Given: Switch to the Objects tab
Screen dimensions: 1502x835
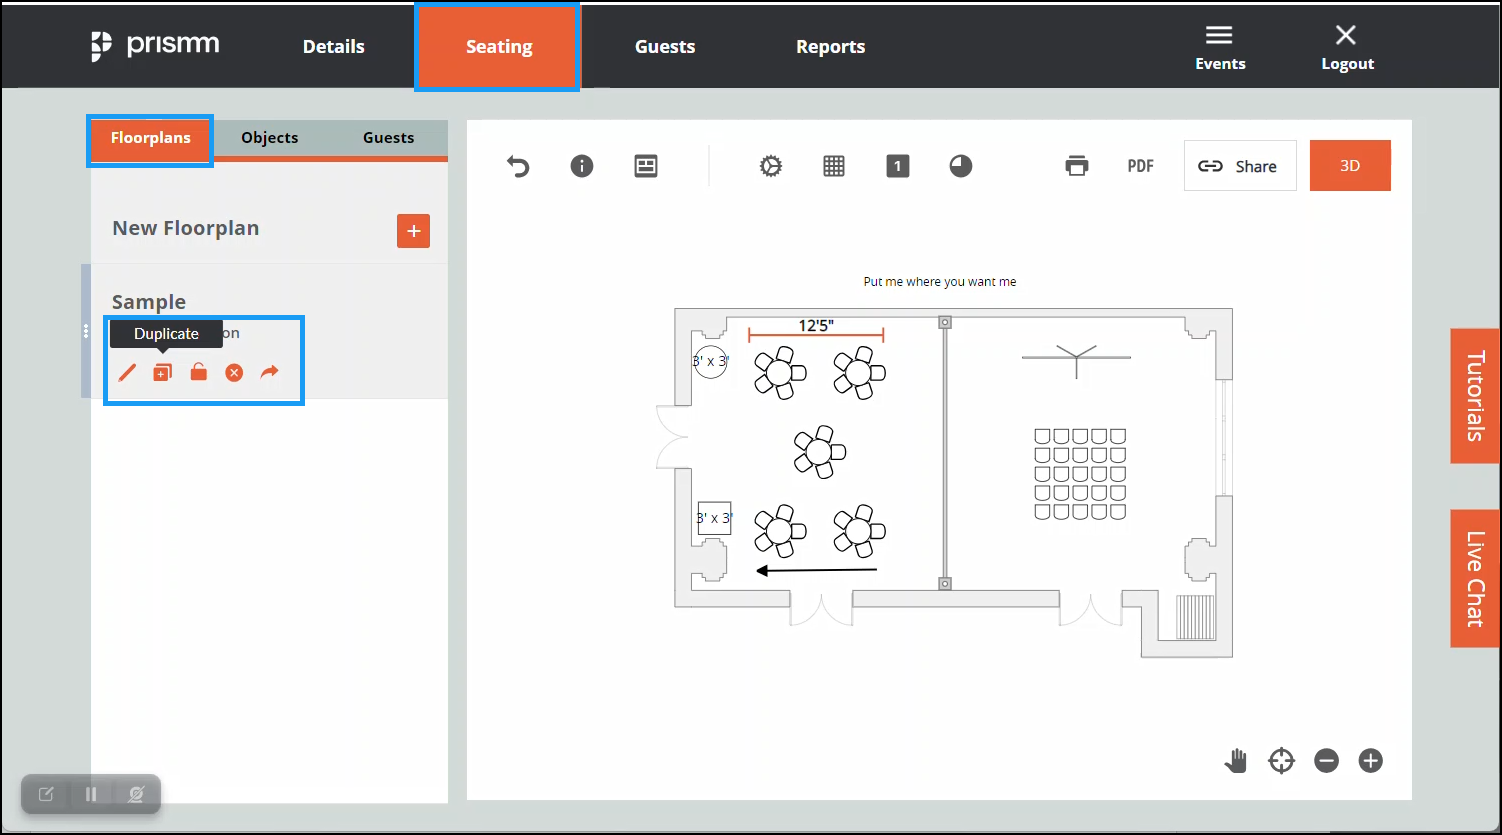Looking at the screenshot, I should (x=268, y=138).
